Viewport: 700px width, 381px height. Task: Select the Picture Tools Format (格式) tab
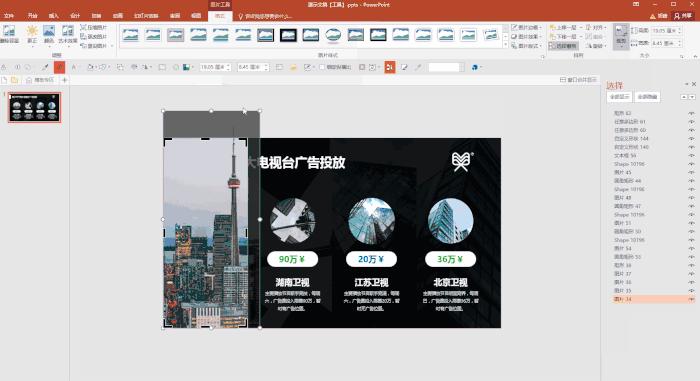pos(220,16)
